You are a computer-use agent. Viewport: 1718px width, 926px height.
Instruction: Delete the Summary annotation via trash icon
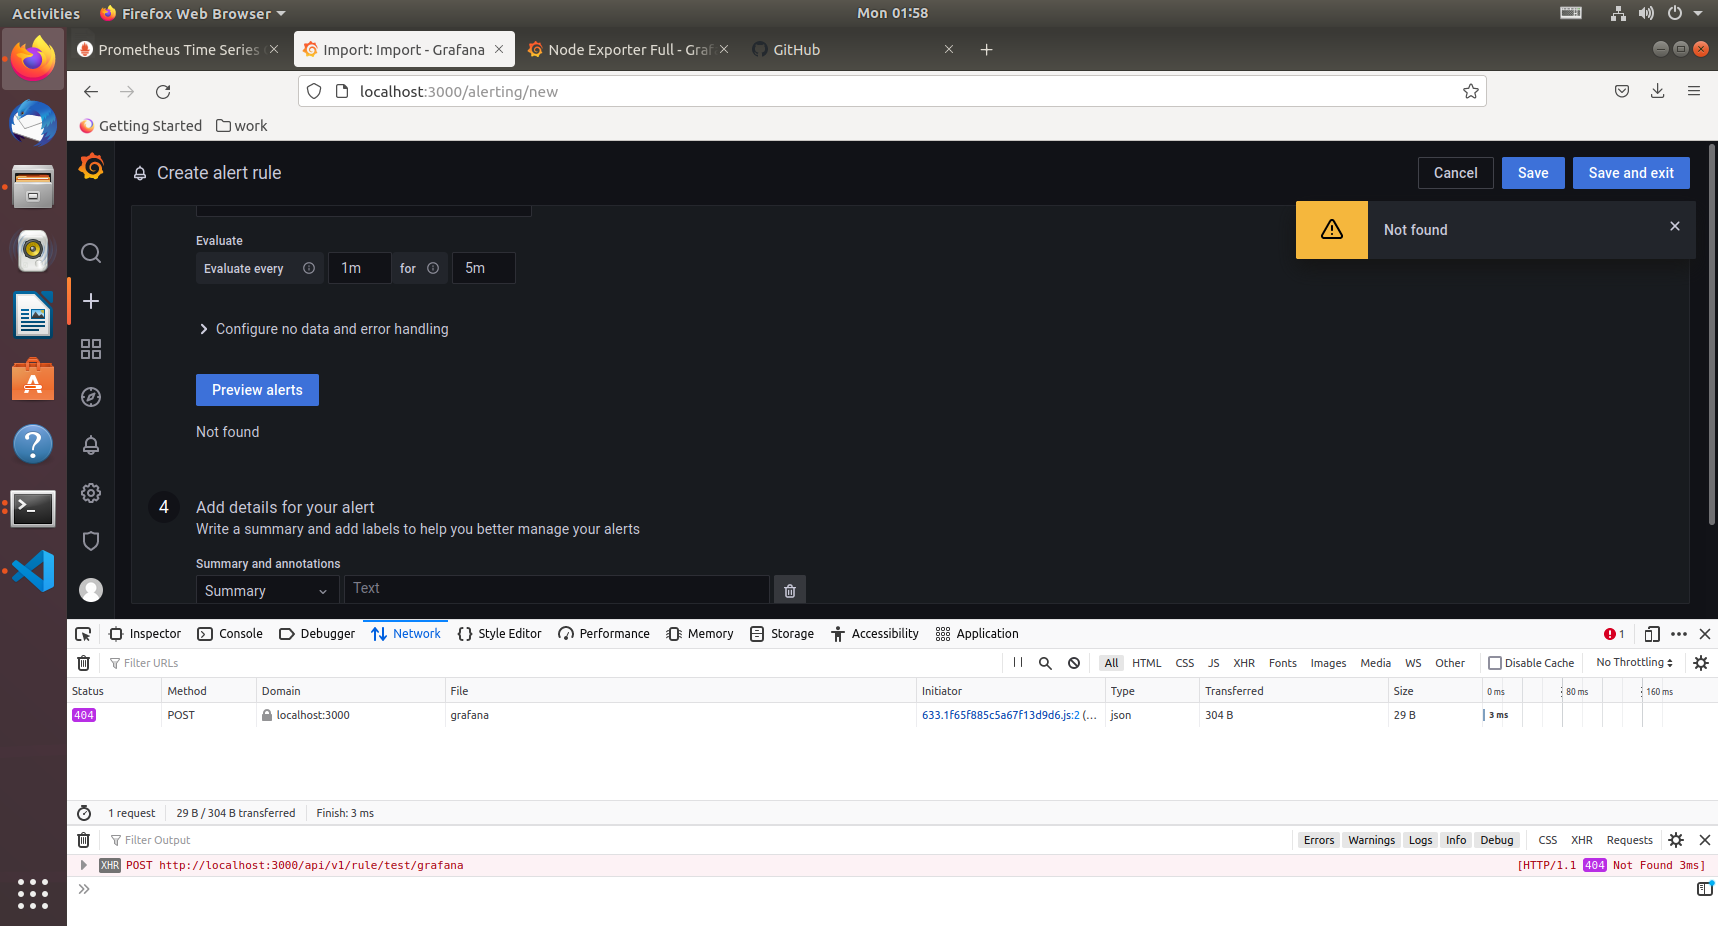pyautogui.click(x=789, y=590)
